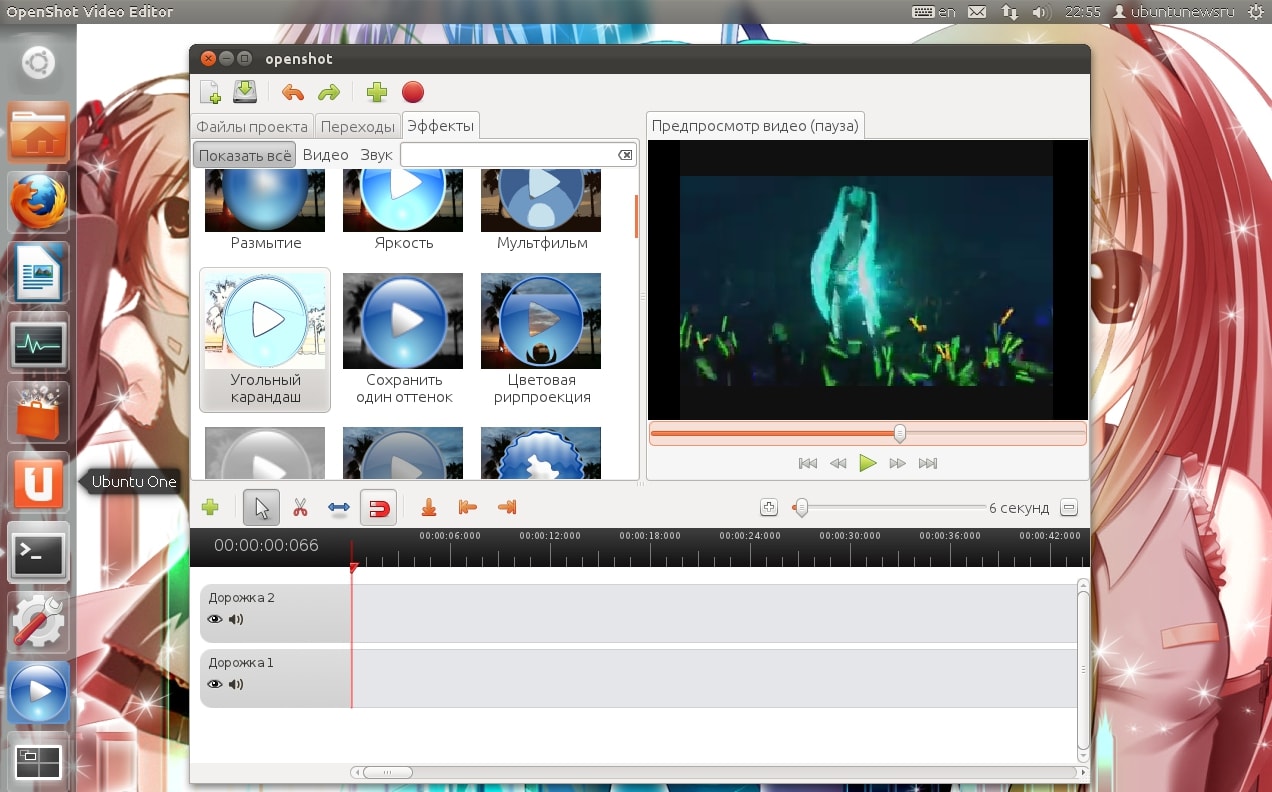
Task: Click the Дорожка 1 track label
Action: click(241, 663)
